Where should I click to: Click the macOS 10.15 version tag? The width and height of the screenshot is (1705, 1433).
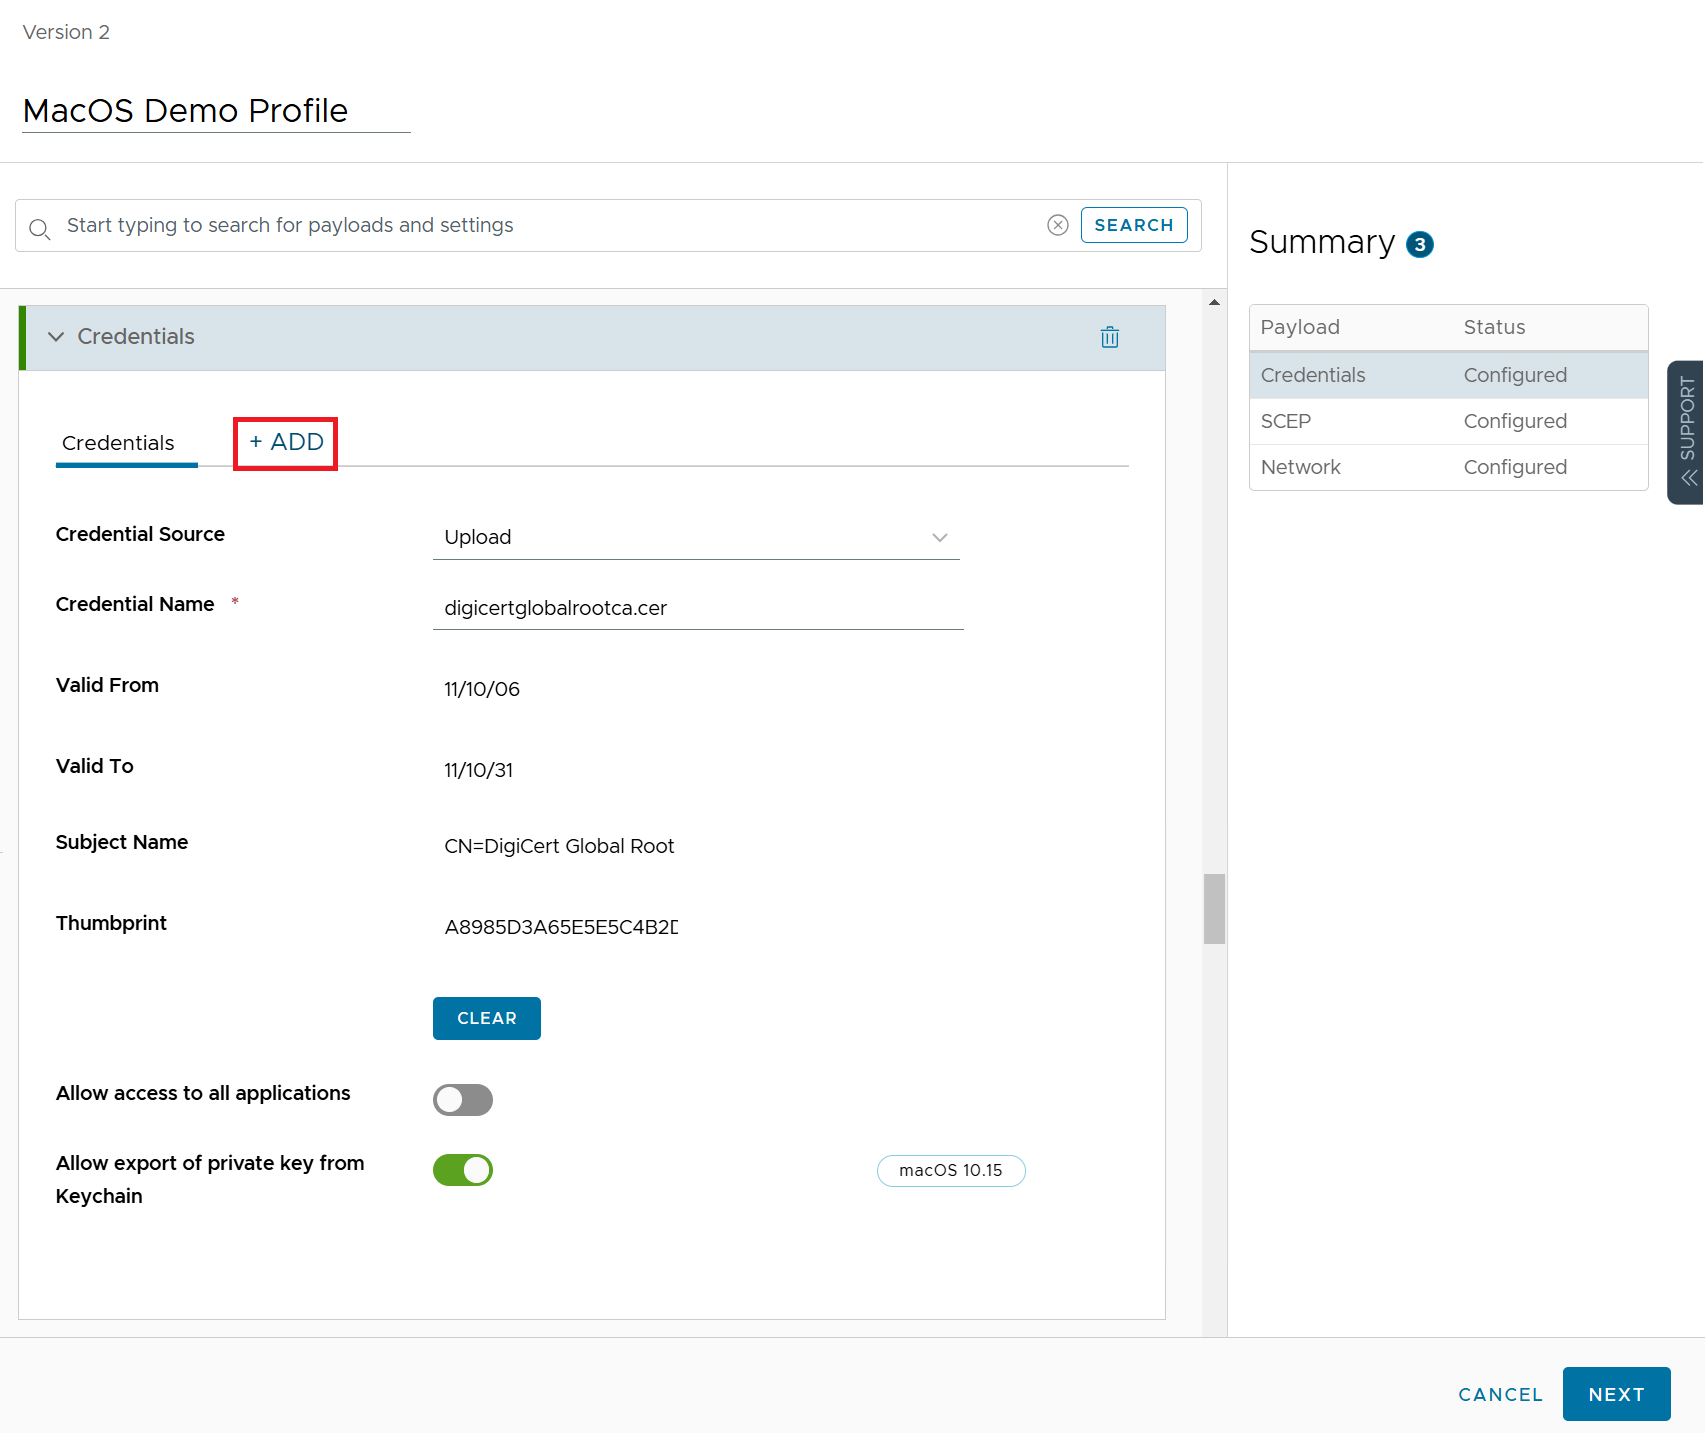point(951,1170)
